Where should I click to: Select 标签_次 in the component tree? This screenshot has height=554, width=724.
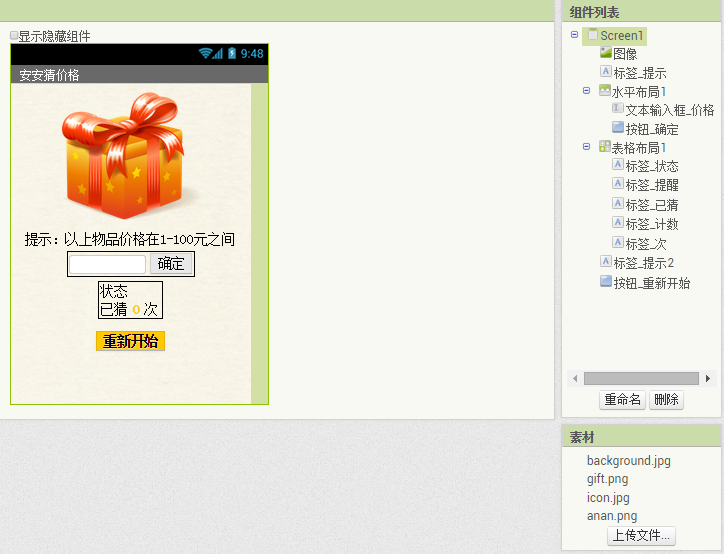(646, 243)
